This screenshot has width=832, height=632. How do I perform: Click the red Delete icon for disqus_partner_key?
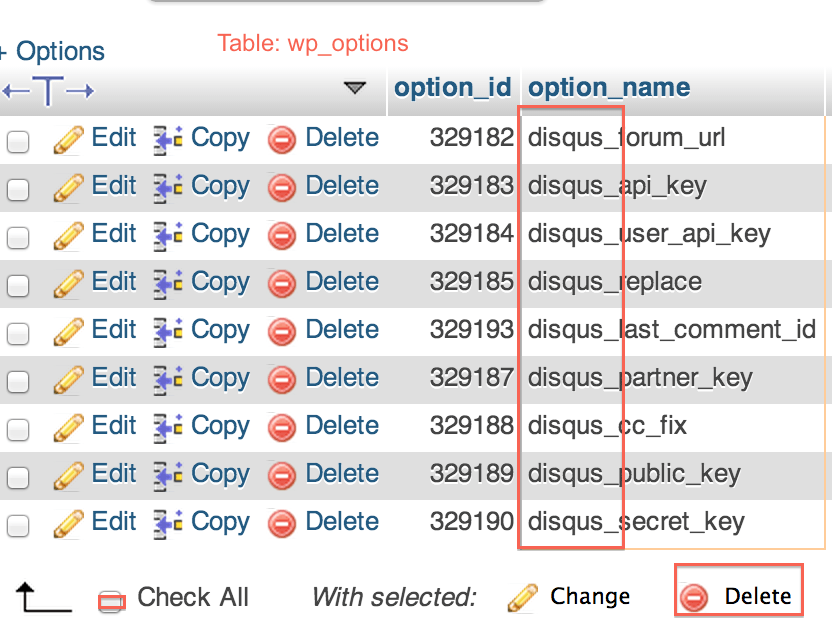[x=281, y=380]
